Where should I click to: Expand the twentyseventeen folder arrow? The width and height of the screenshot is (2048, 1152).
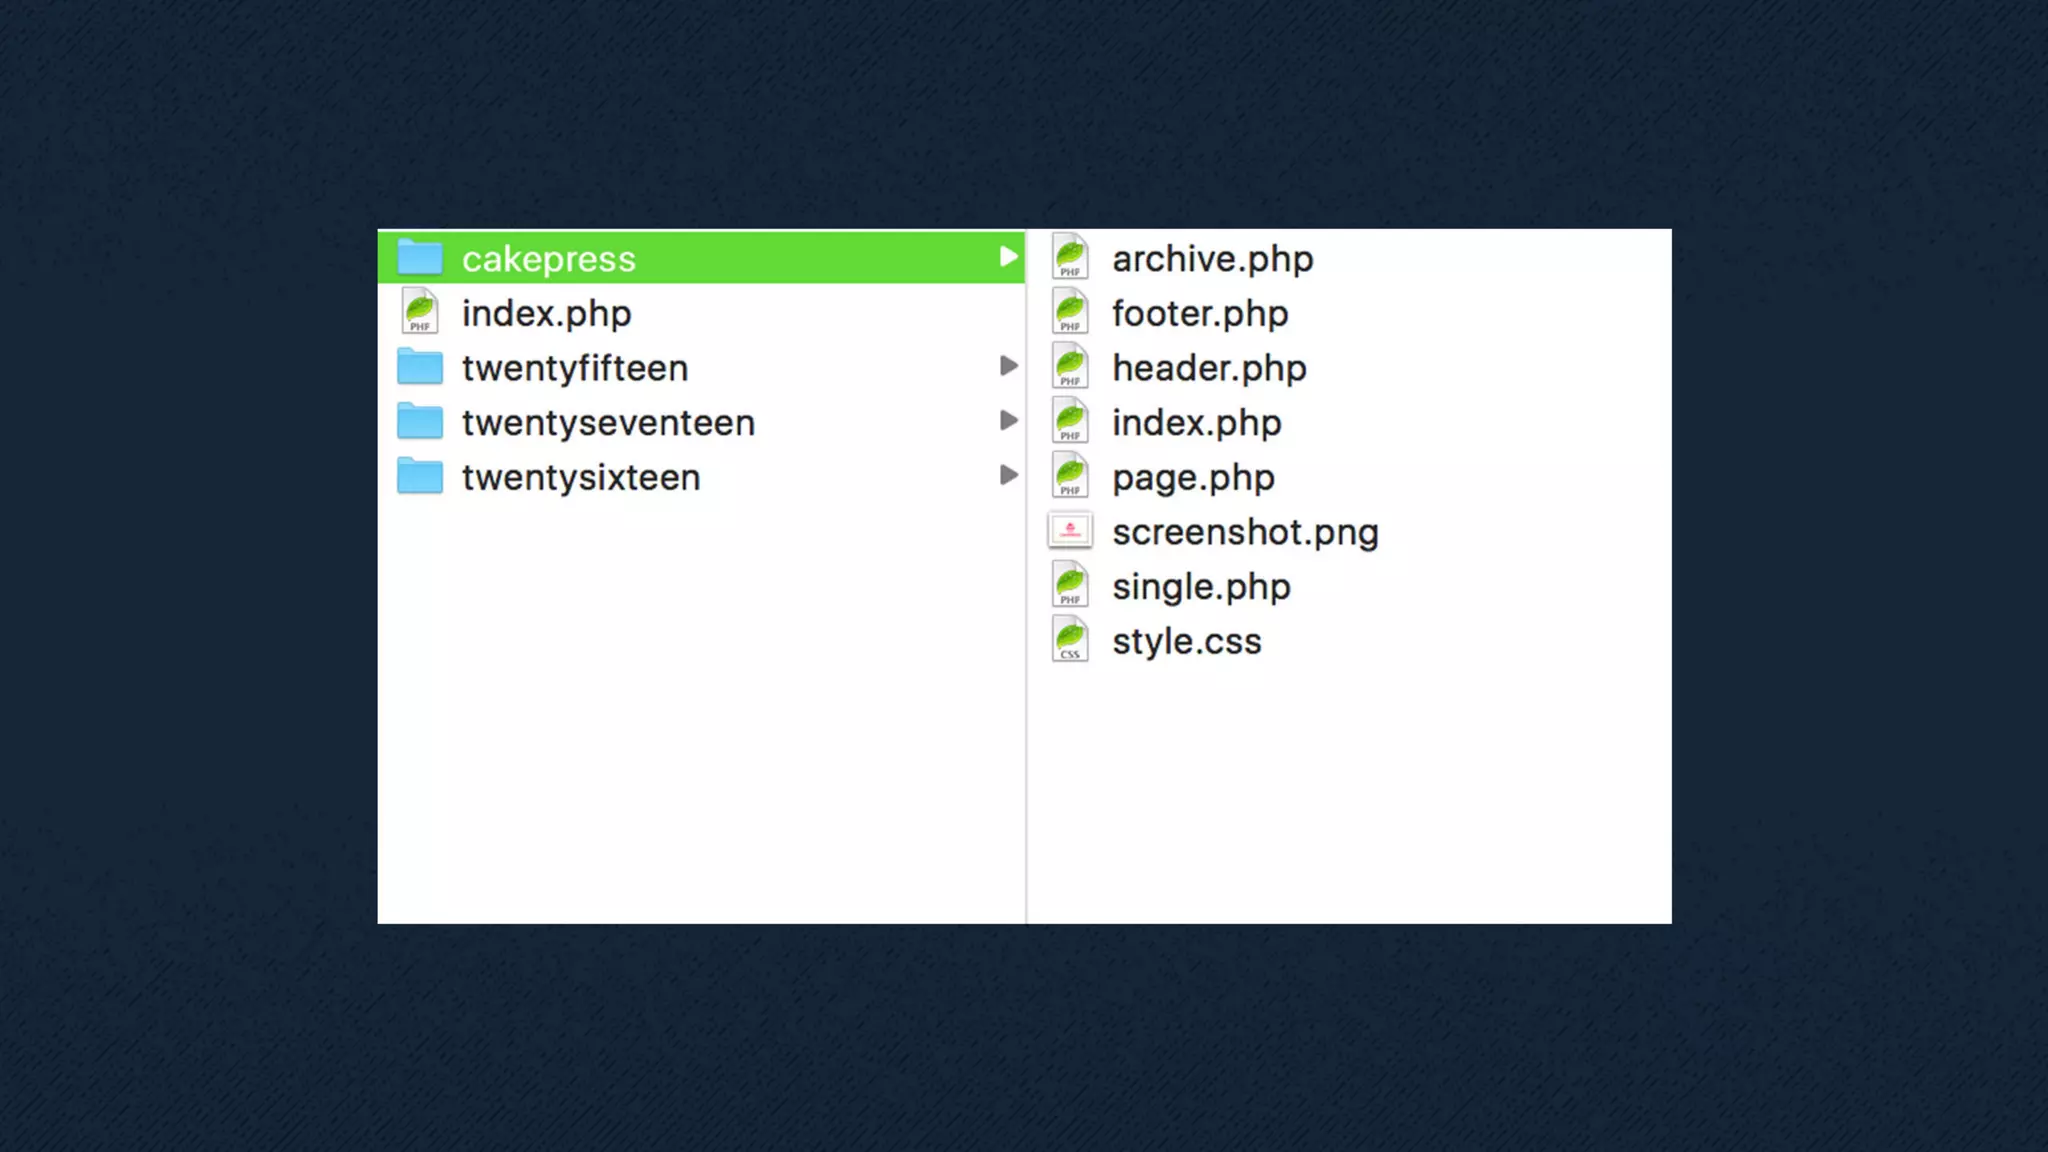(1008, 421)
